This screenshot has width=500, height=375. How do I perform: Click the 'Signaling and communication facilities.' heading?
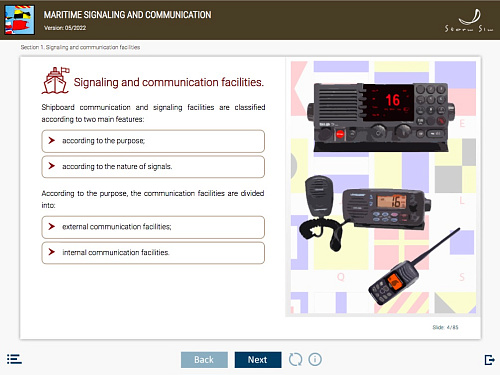click(169, 82)
